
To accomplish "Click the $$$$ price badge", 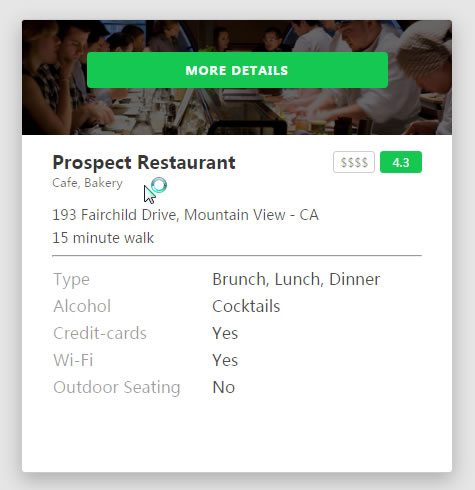I will pos(354,162).
